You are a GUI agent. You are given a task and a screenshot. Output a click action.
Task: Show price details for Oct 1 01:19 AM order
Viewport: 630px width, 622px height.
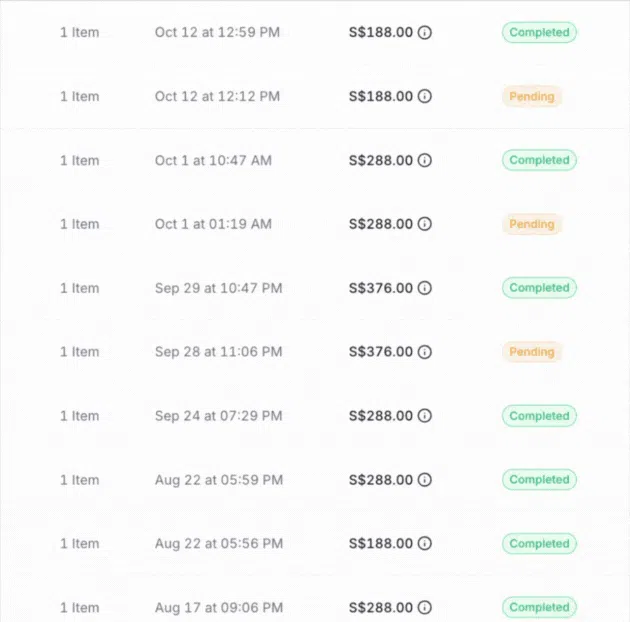pos(425,225)
